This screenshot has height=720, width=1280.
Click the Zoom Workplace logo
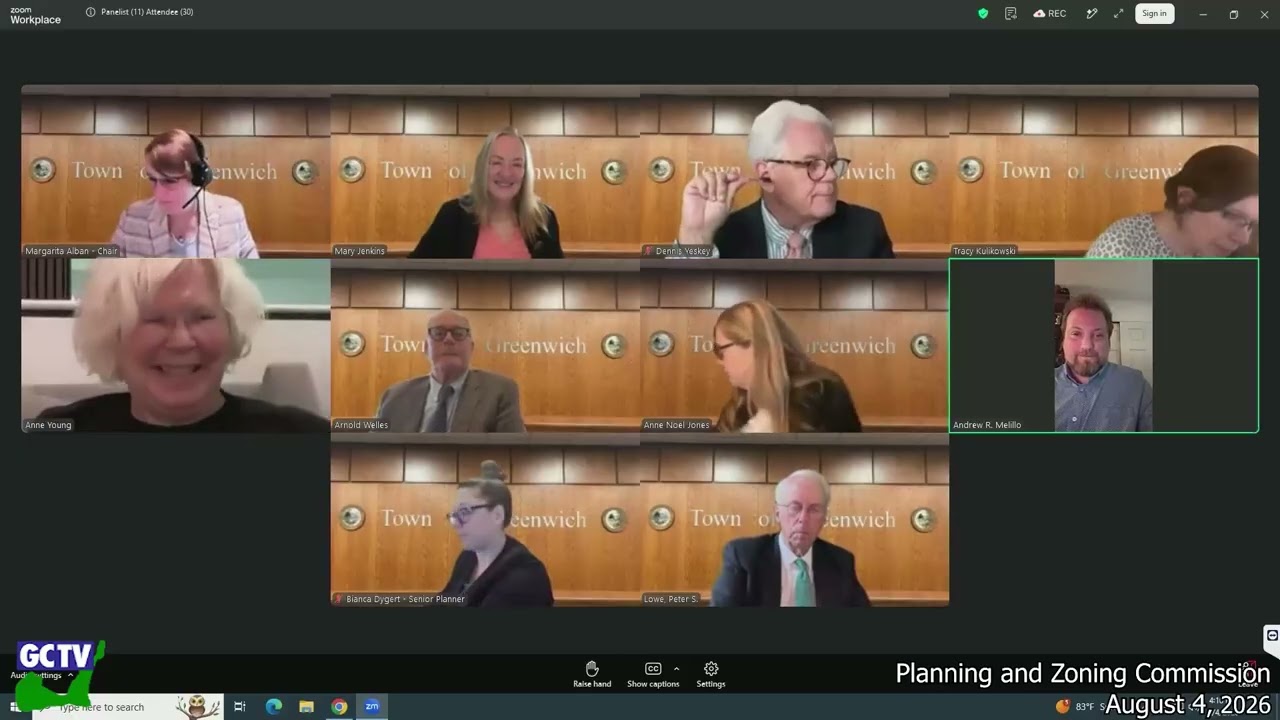pyautogui.click(x=35, y=15)
